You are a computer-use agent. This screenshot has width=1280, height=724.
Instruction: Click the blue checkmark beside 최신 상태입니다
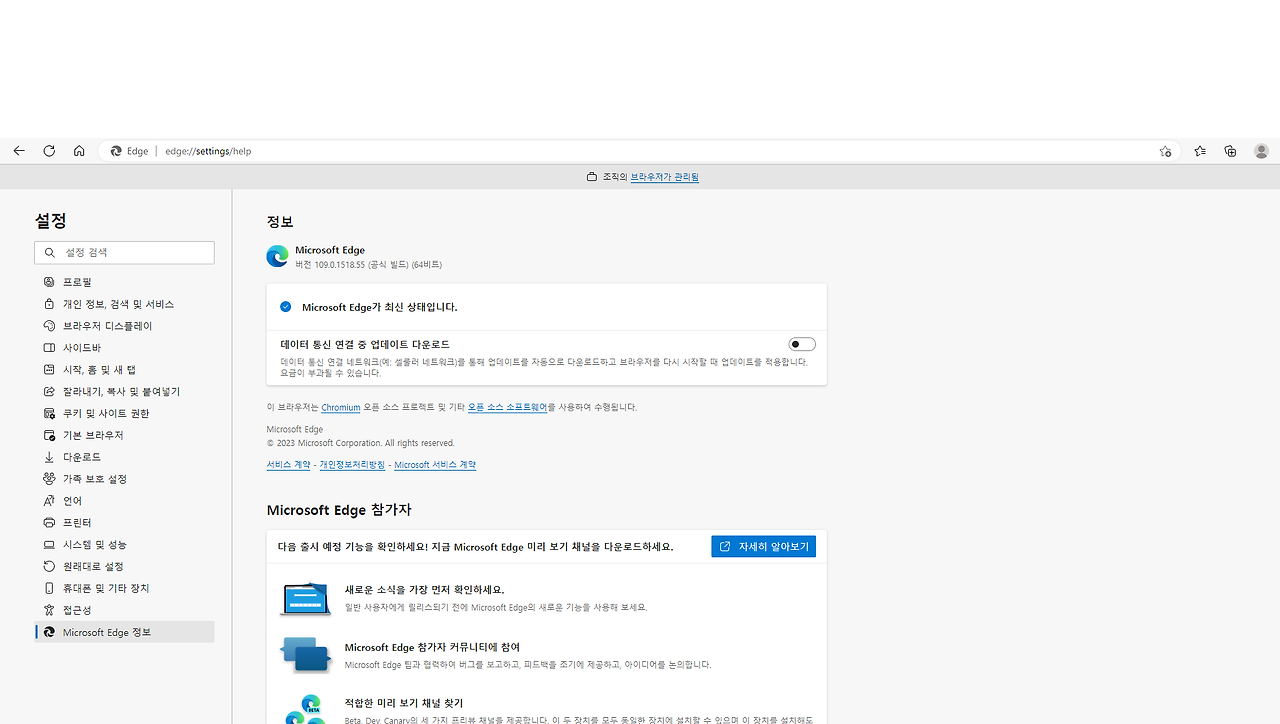[x=286, y=307]
